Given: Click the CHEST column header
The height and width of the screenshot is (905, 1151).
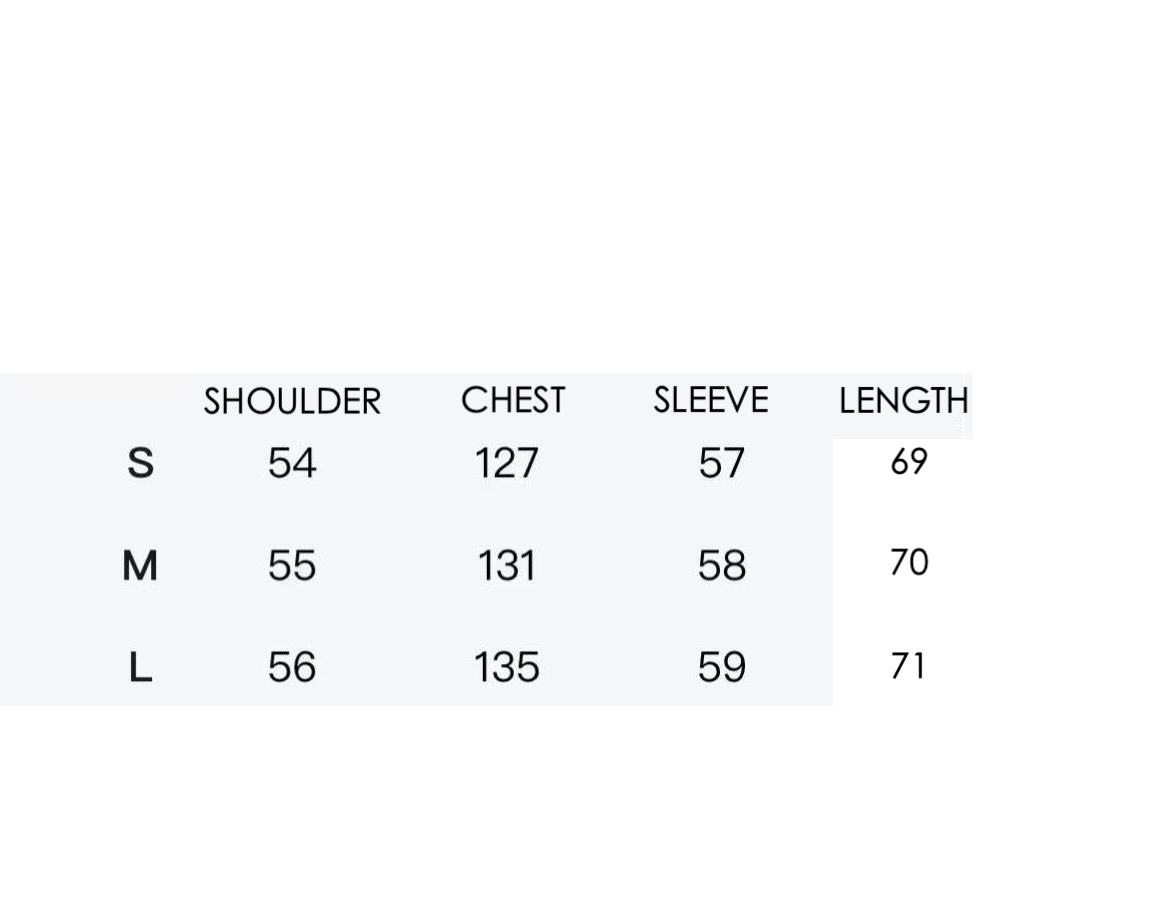Looking at the screenshot, I should [x=513, y=401].
